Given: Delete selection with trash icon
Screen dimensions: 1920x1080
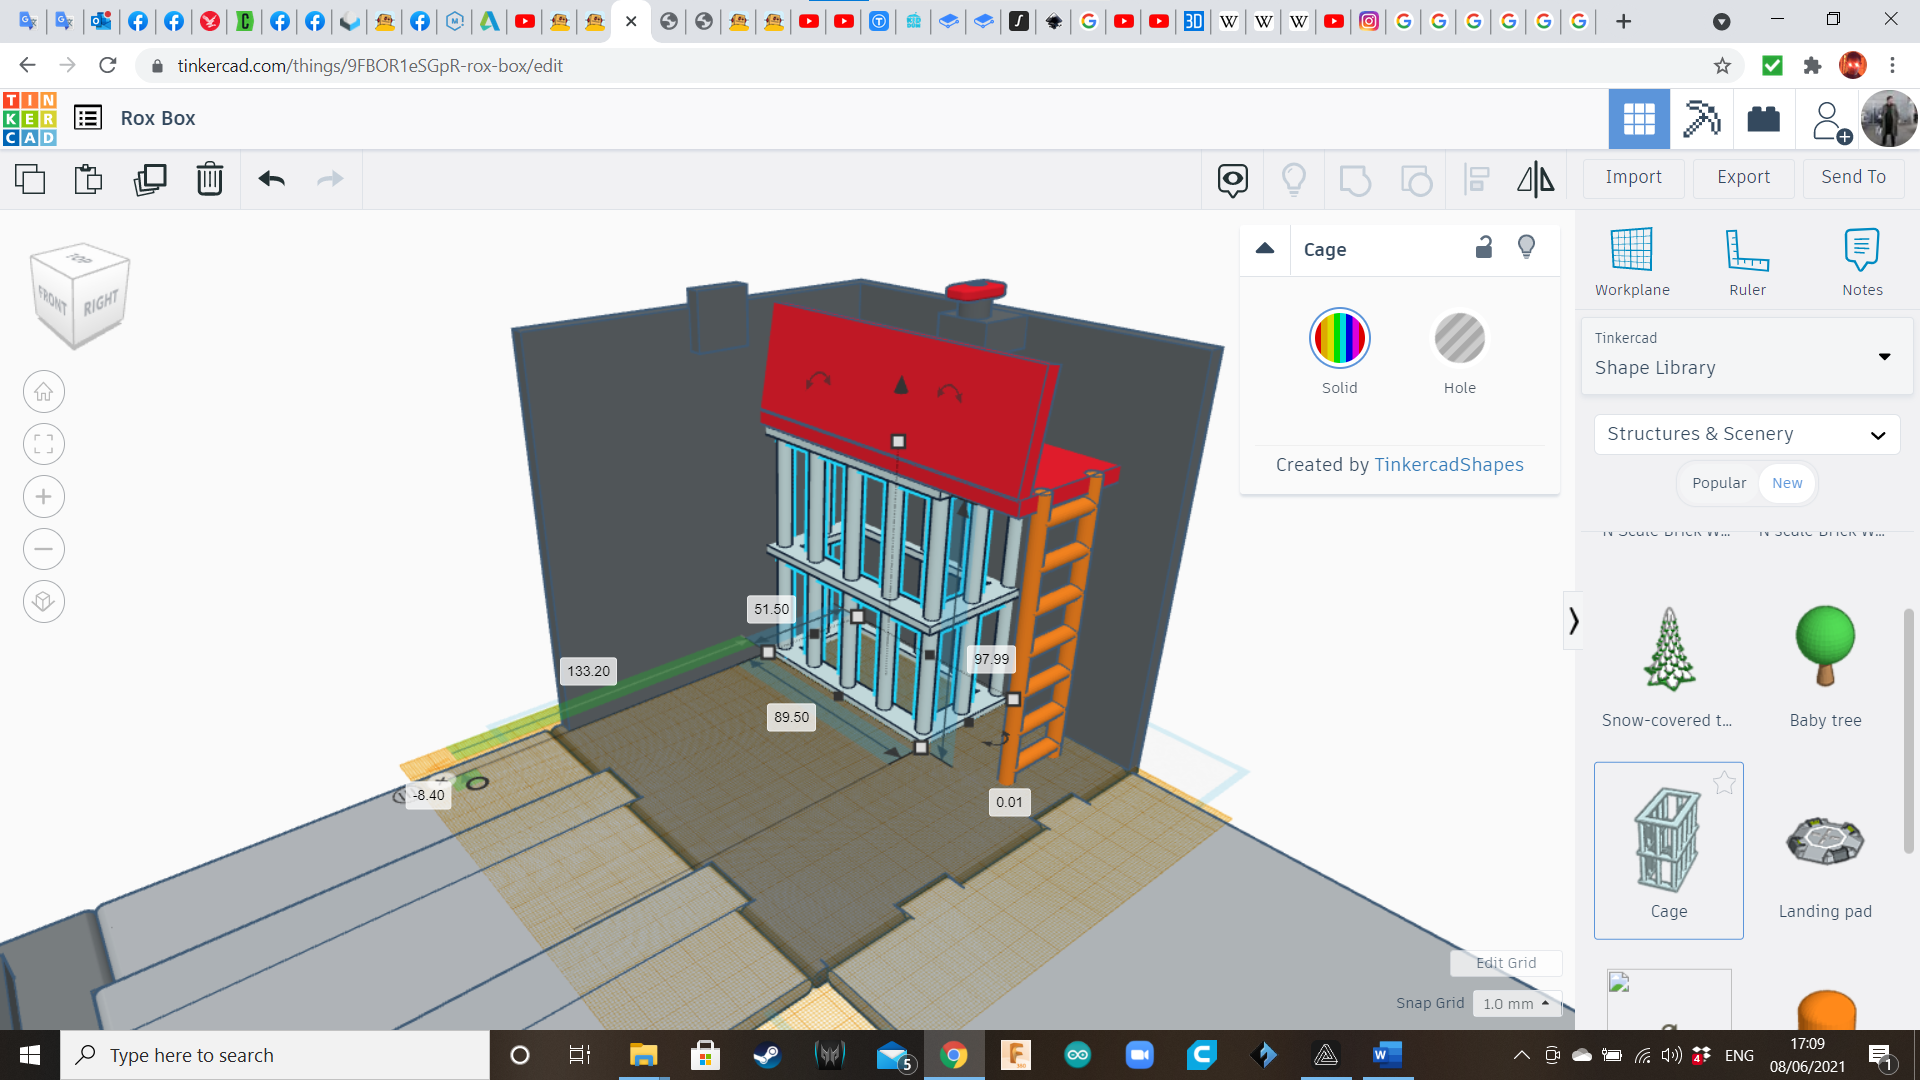Looking at the screenshot, I should (x=209, y=179).
